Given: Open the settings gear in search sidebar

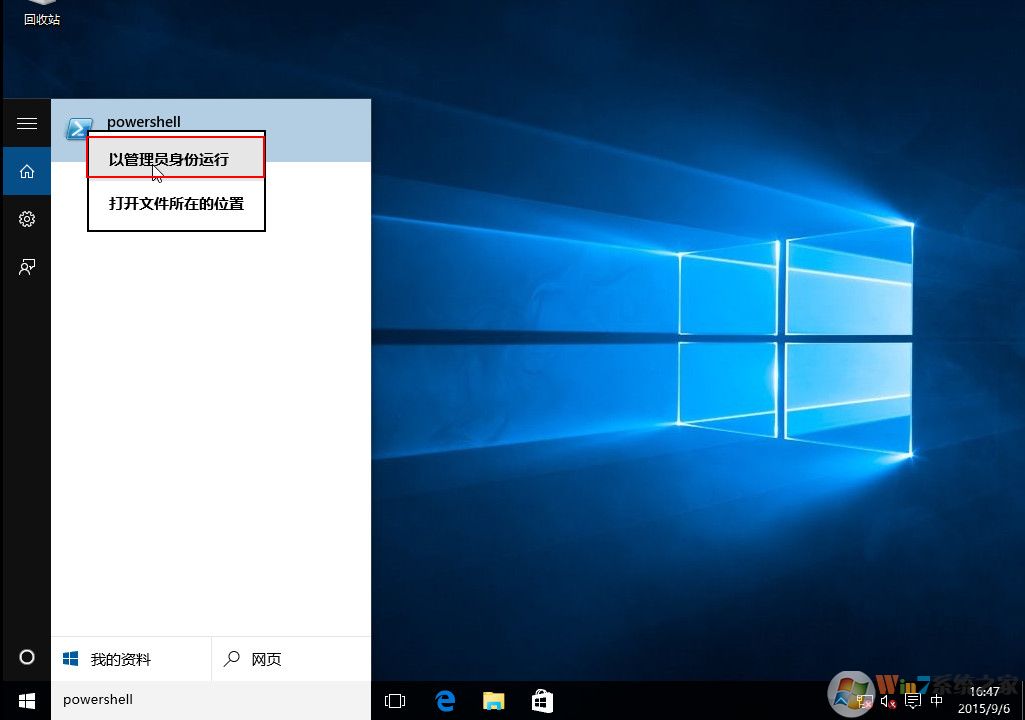Looking at the screenshot, I should point(27,219).
